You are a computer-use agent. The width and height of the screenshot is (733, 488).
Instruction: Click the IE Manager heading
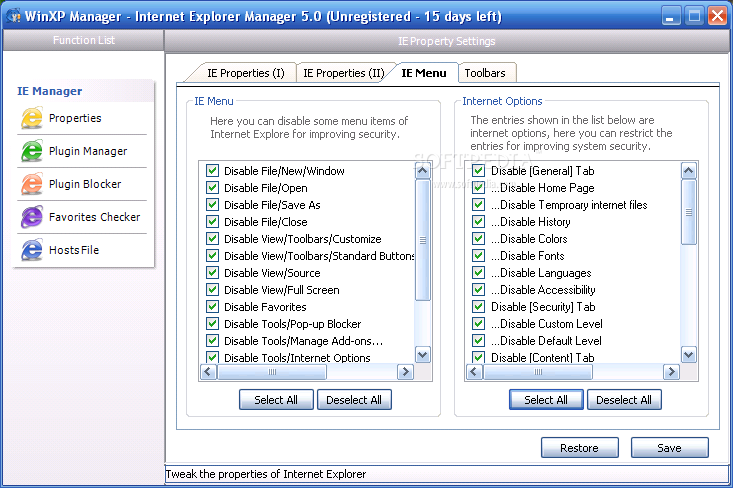pyautogui.click(x=50, y=91)
